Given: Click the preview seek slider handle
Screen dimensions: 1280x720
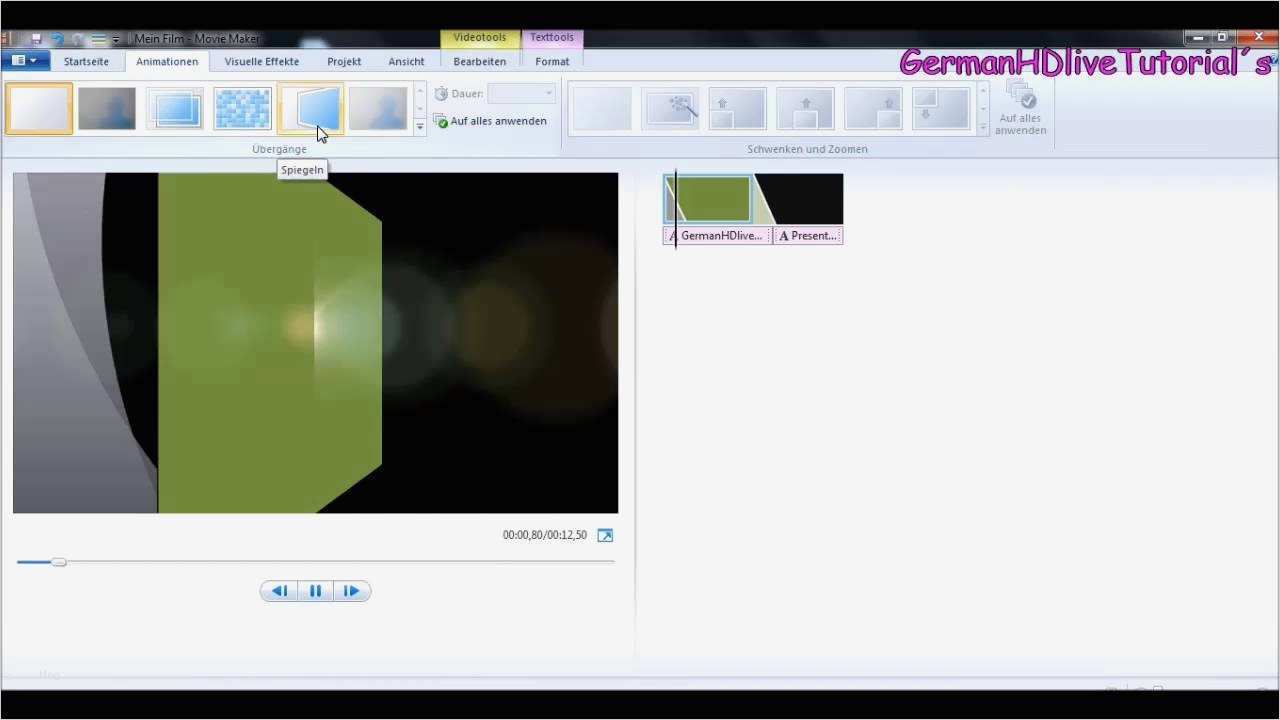Looking at the screenshot, I should click(59, 562).
